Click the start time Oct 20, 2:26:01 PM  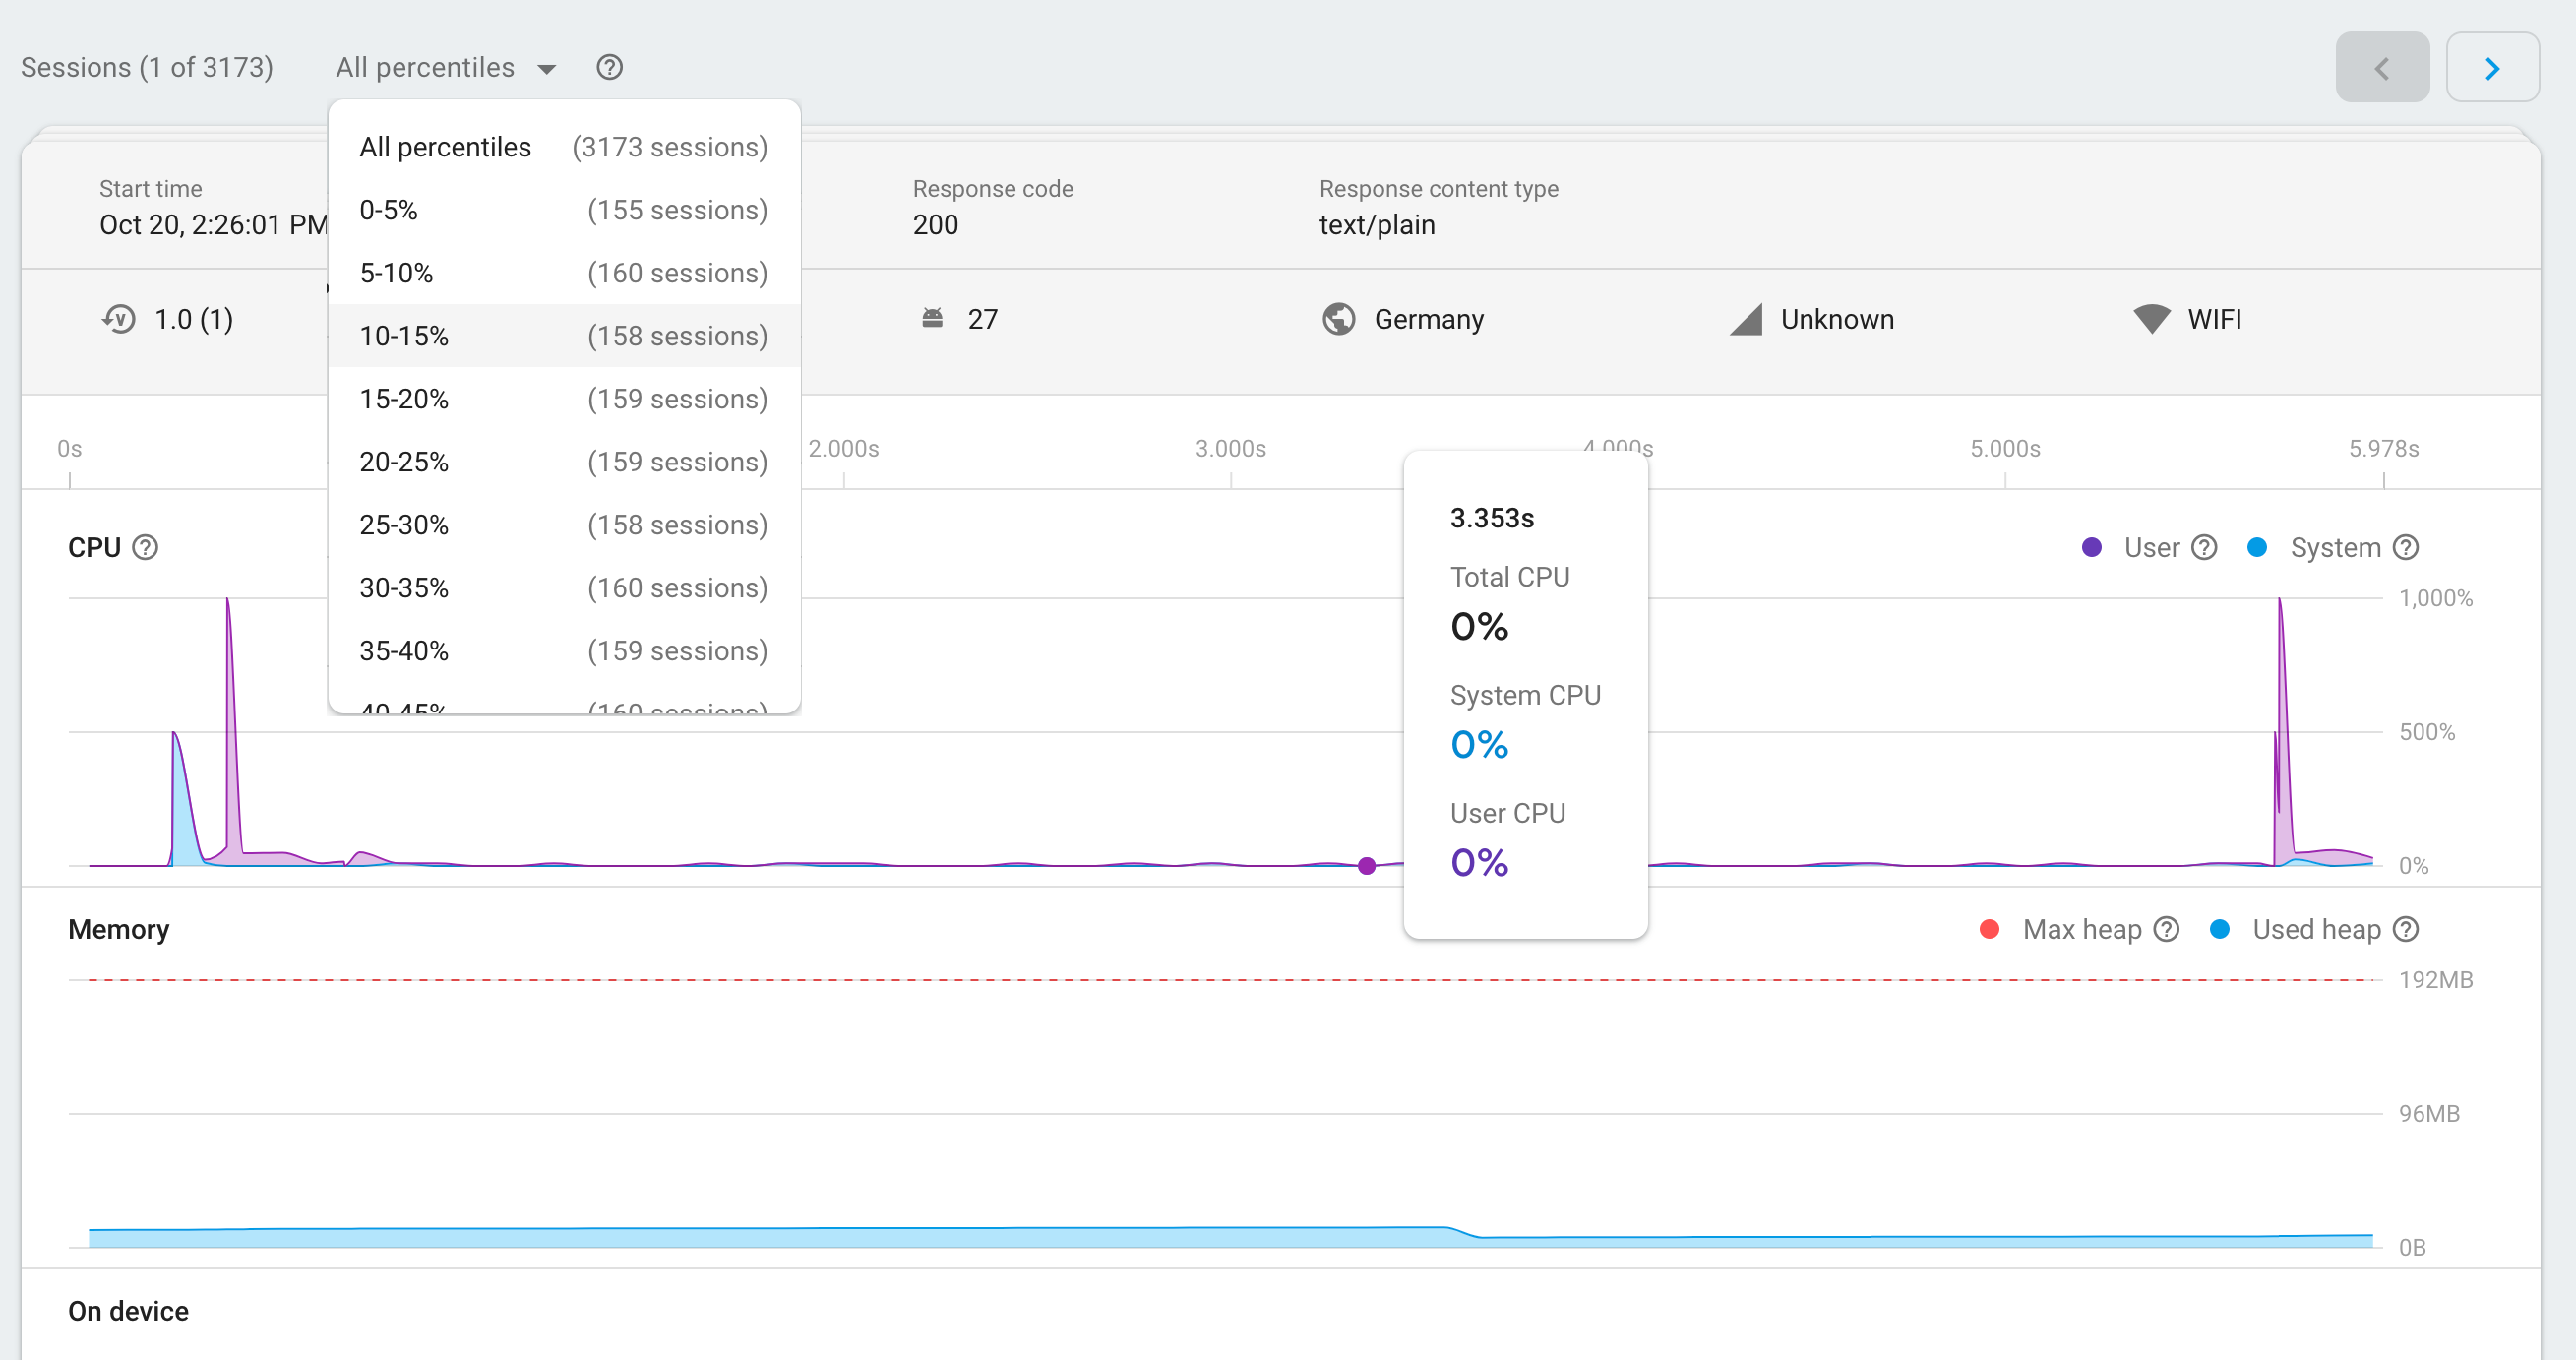pyautogui.click(x=213, y=225)
